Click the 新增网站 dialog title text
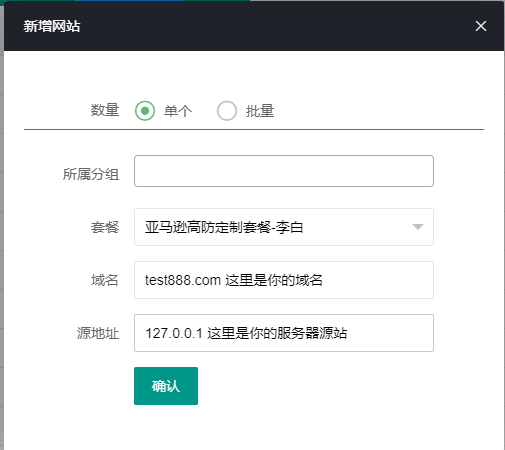 click(x=52, y=26)
